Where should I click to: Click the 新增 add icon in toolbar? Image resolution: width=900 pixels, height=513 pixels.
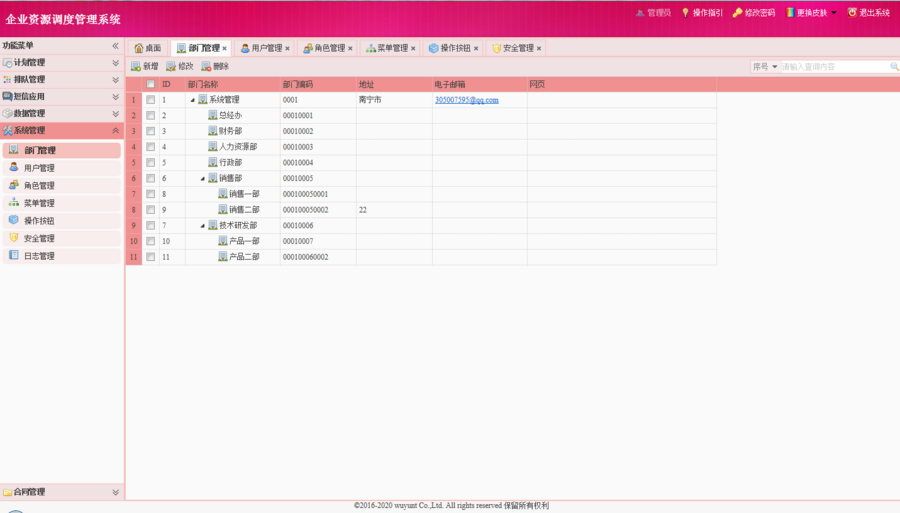tap(136, 67)
